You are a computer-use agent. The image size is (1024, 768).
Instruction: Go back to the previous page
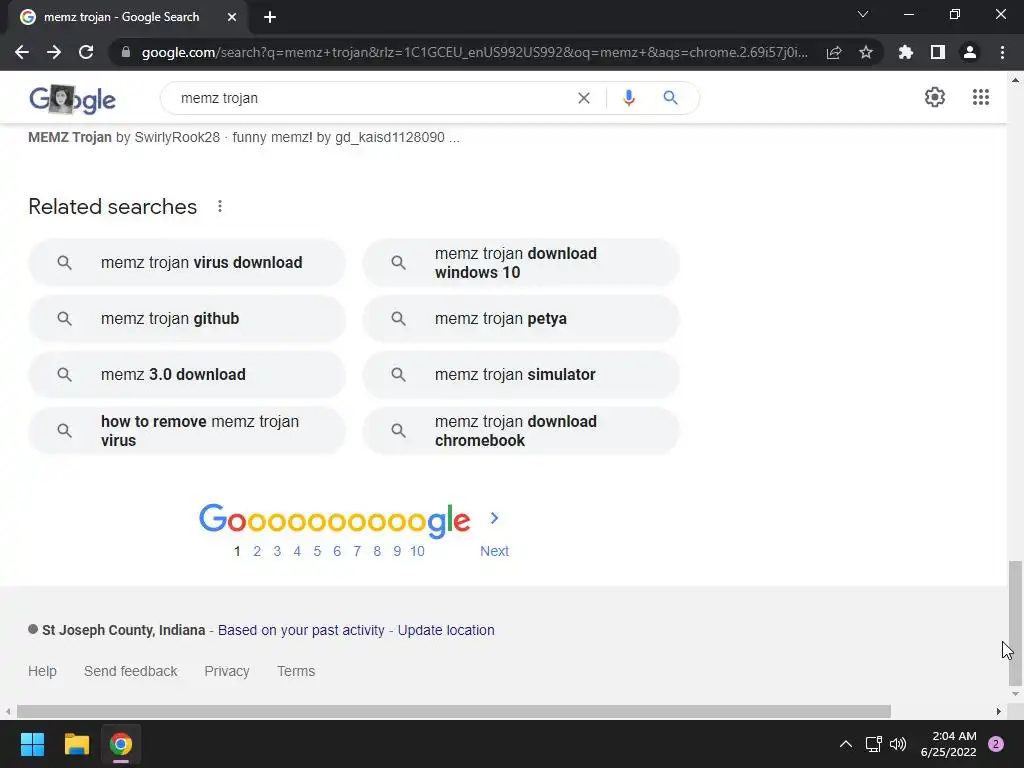[22, 52]
